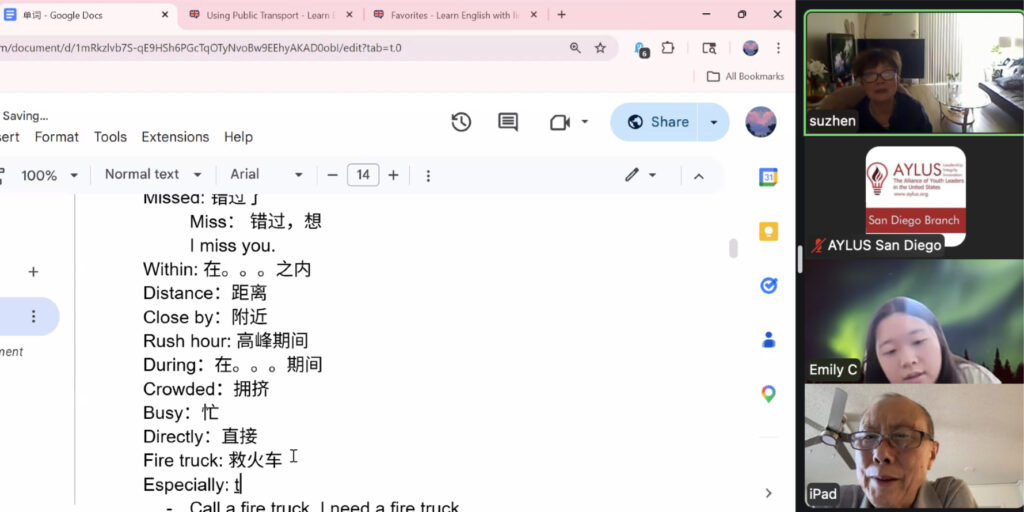
Task: Expand the Normal text style dropdown
Action: pos(153,175)
